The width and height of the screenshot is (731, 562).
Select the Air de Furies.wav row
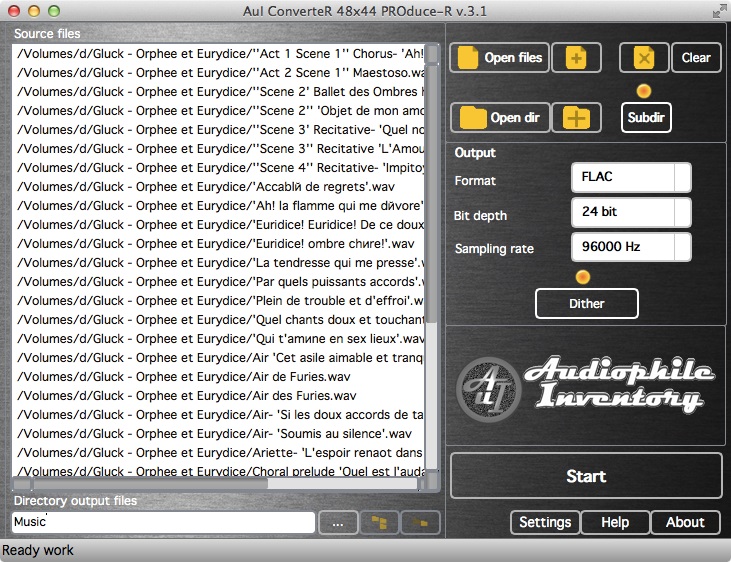point(218,377)
